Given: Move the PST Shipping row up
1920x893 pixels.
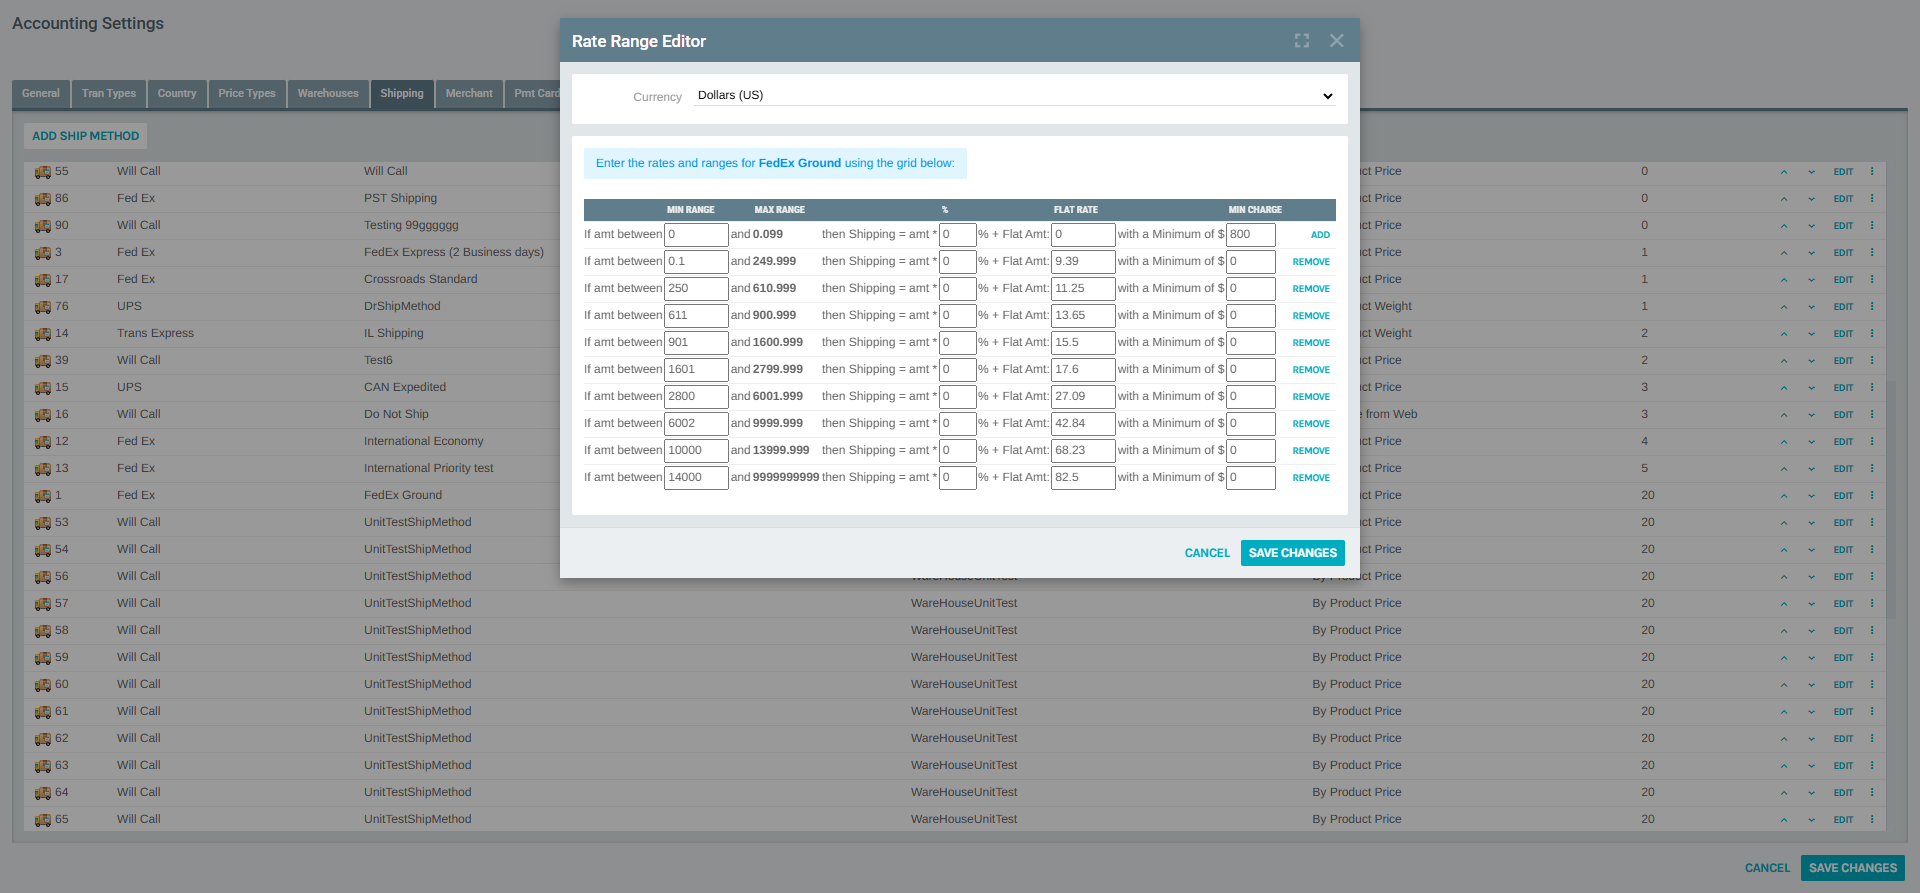Looking at the screenshot, I should (x=1783, y=199).
